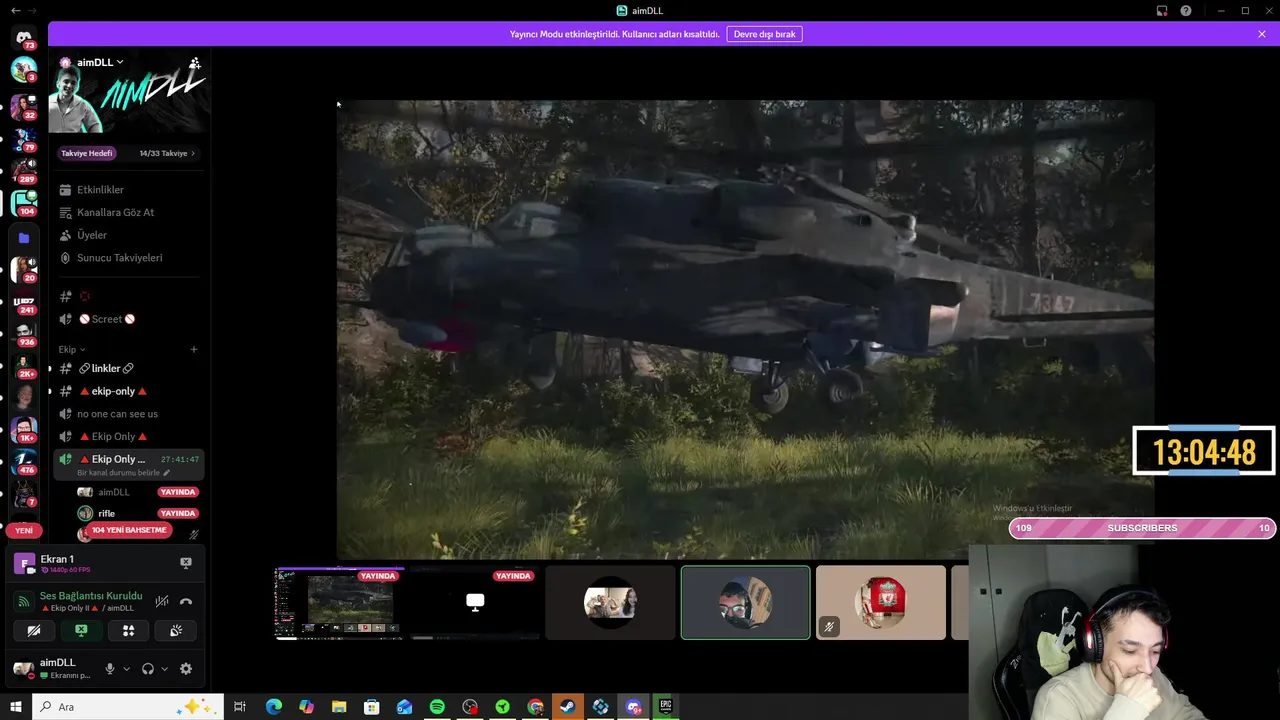Stop streaming via Ekran 1 monitor icon
Image resolution: width=1280 pixels, height=720 pixels.
pyautogui.click(x=186, y=563)
